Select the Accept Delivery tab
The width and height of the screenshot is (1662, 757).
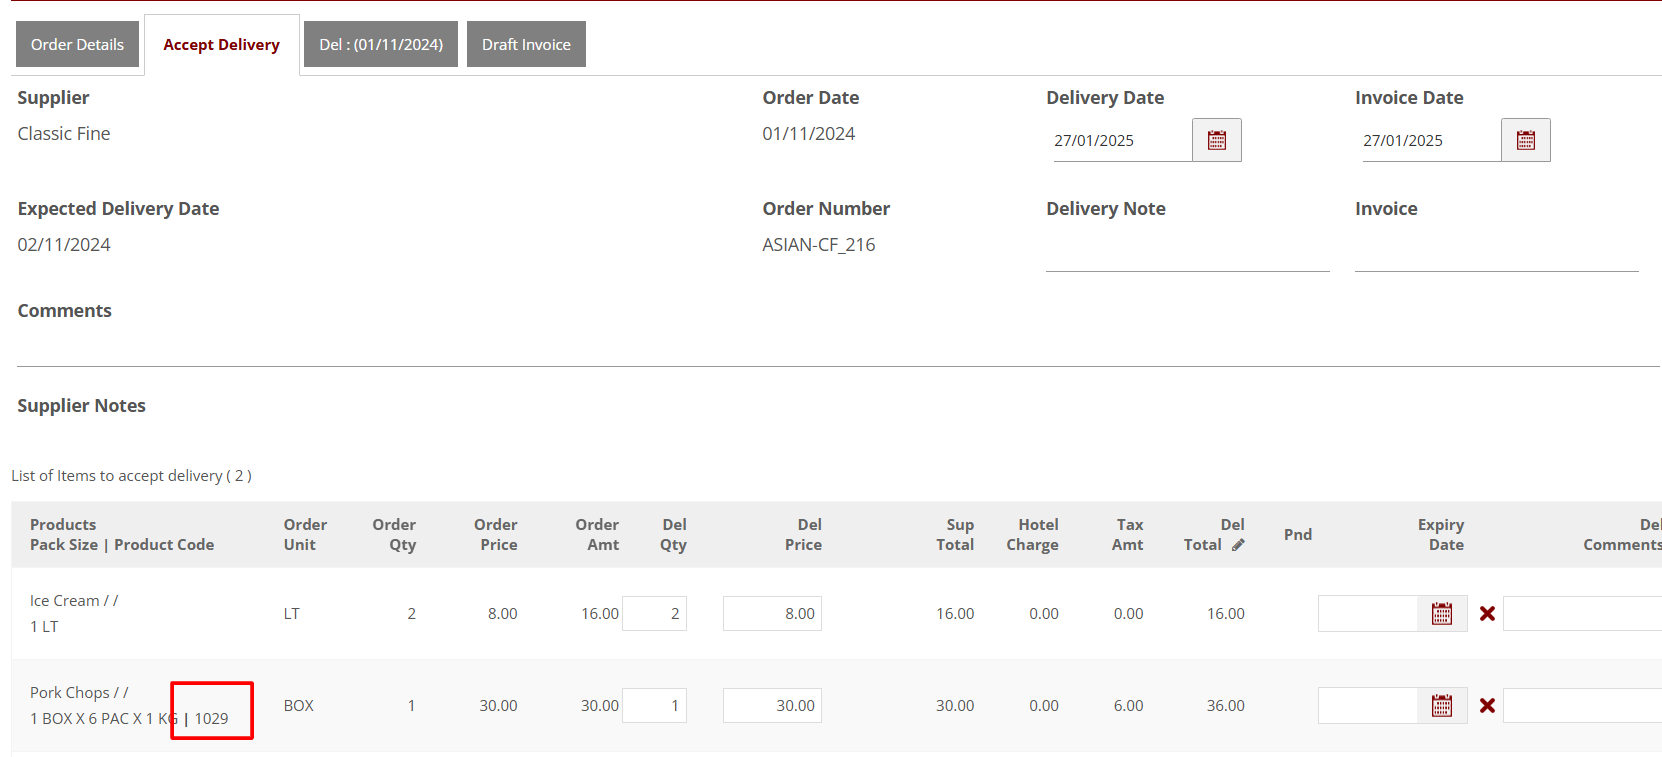click(x=221, y=44)
